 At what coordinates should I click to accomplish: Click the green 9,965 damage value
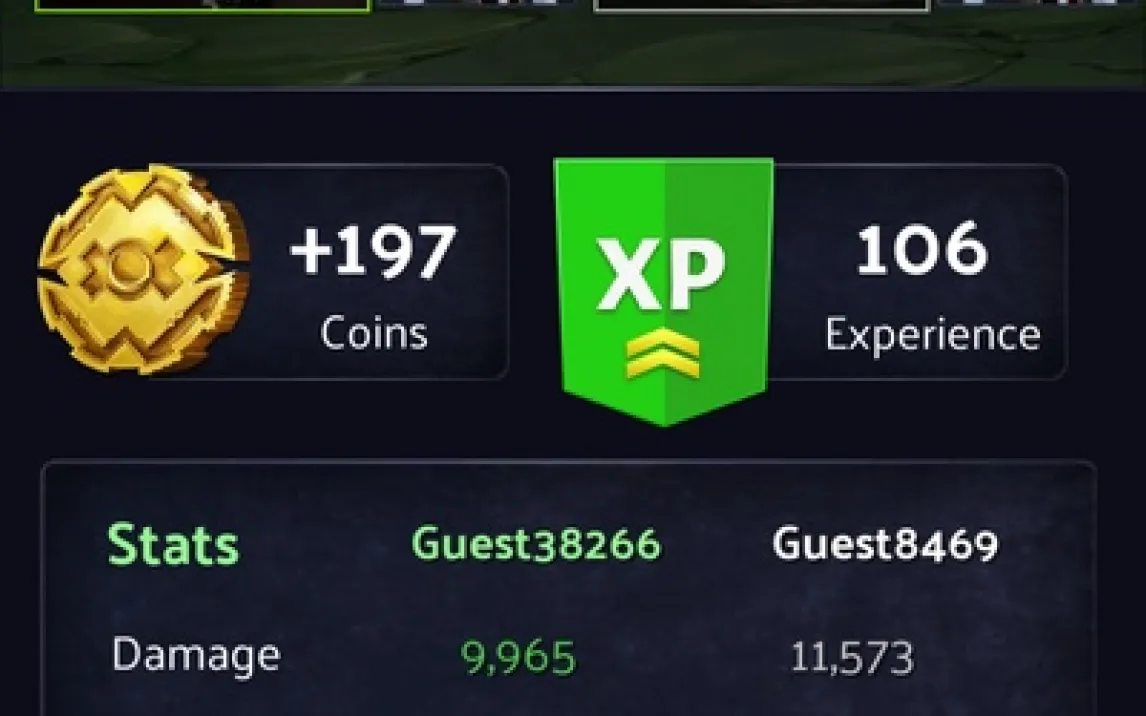pyautogui.click(x=518, y=657)
